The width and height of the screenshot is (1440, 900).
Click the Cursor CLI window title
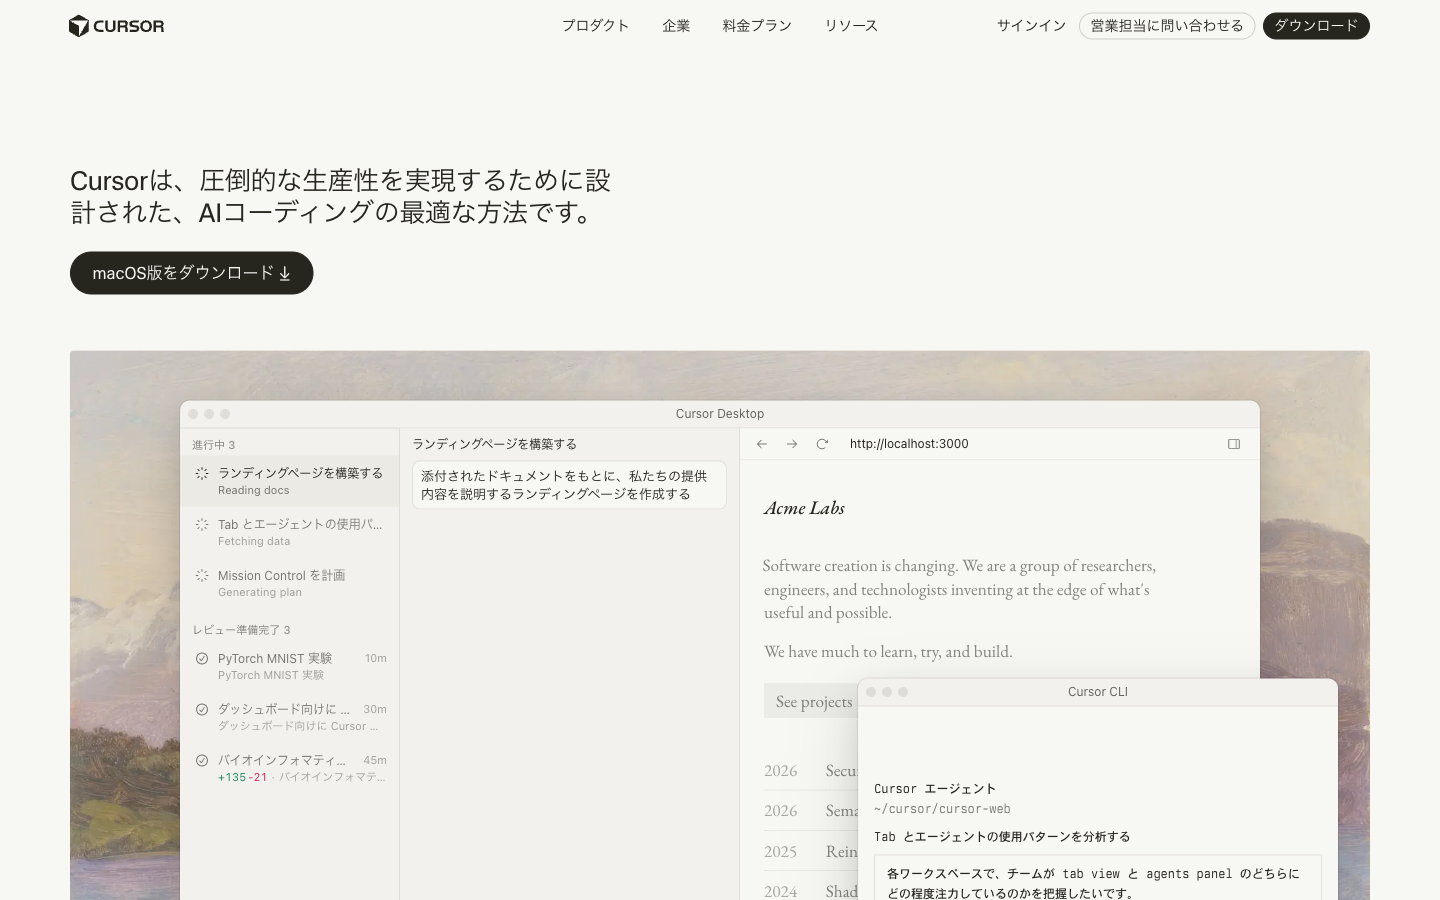1098,692
